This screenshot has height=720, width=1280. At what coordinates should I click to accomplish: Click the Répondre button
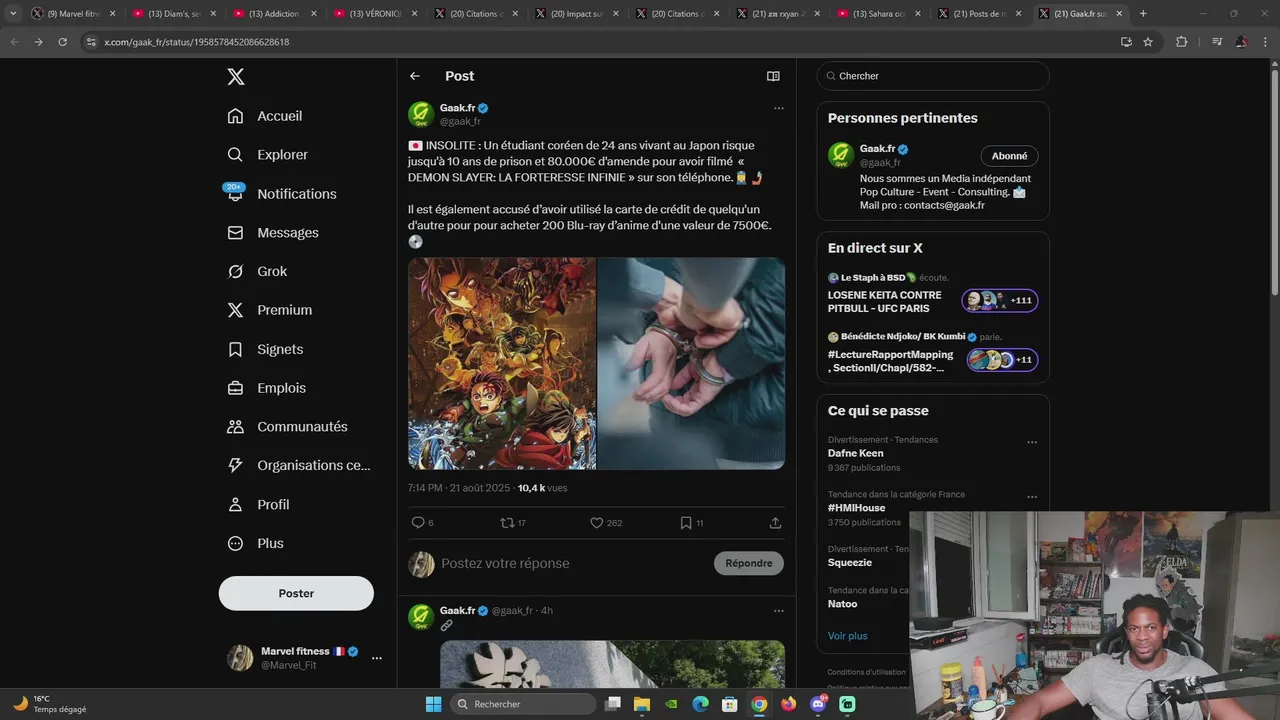pos(749,563)
